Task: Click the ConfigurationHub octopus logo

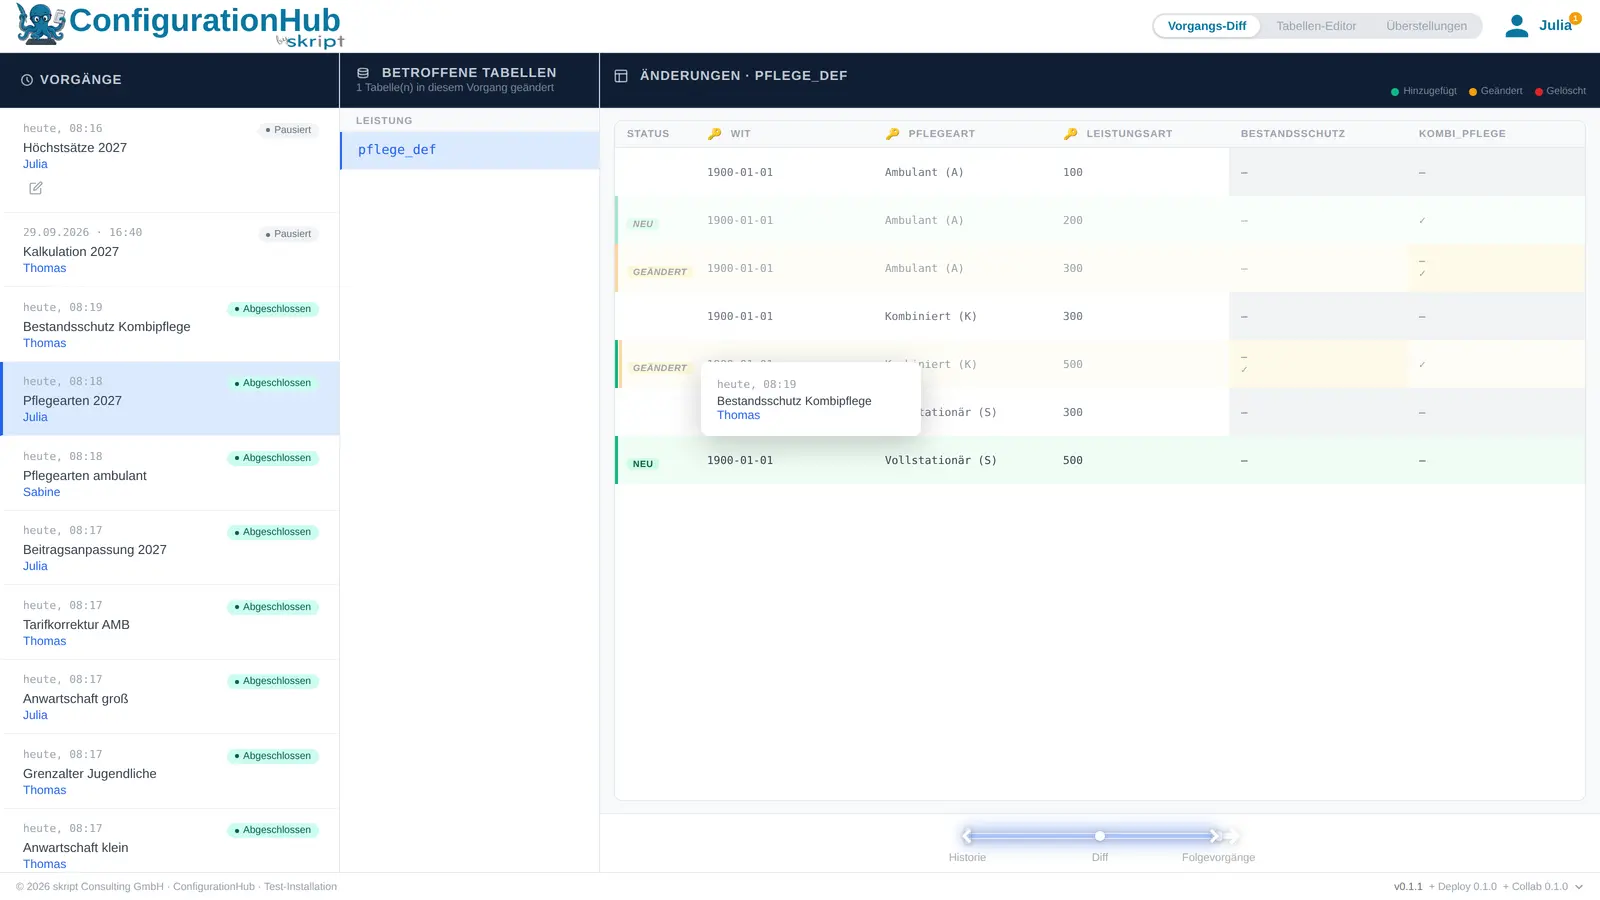Action: tap(40, 24)
